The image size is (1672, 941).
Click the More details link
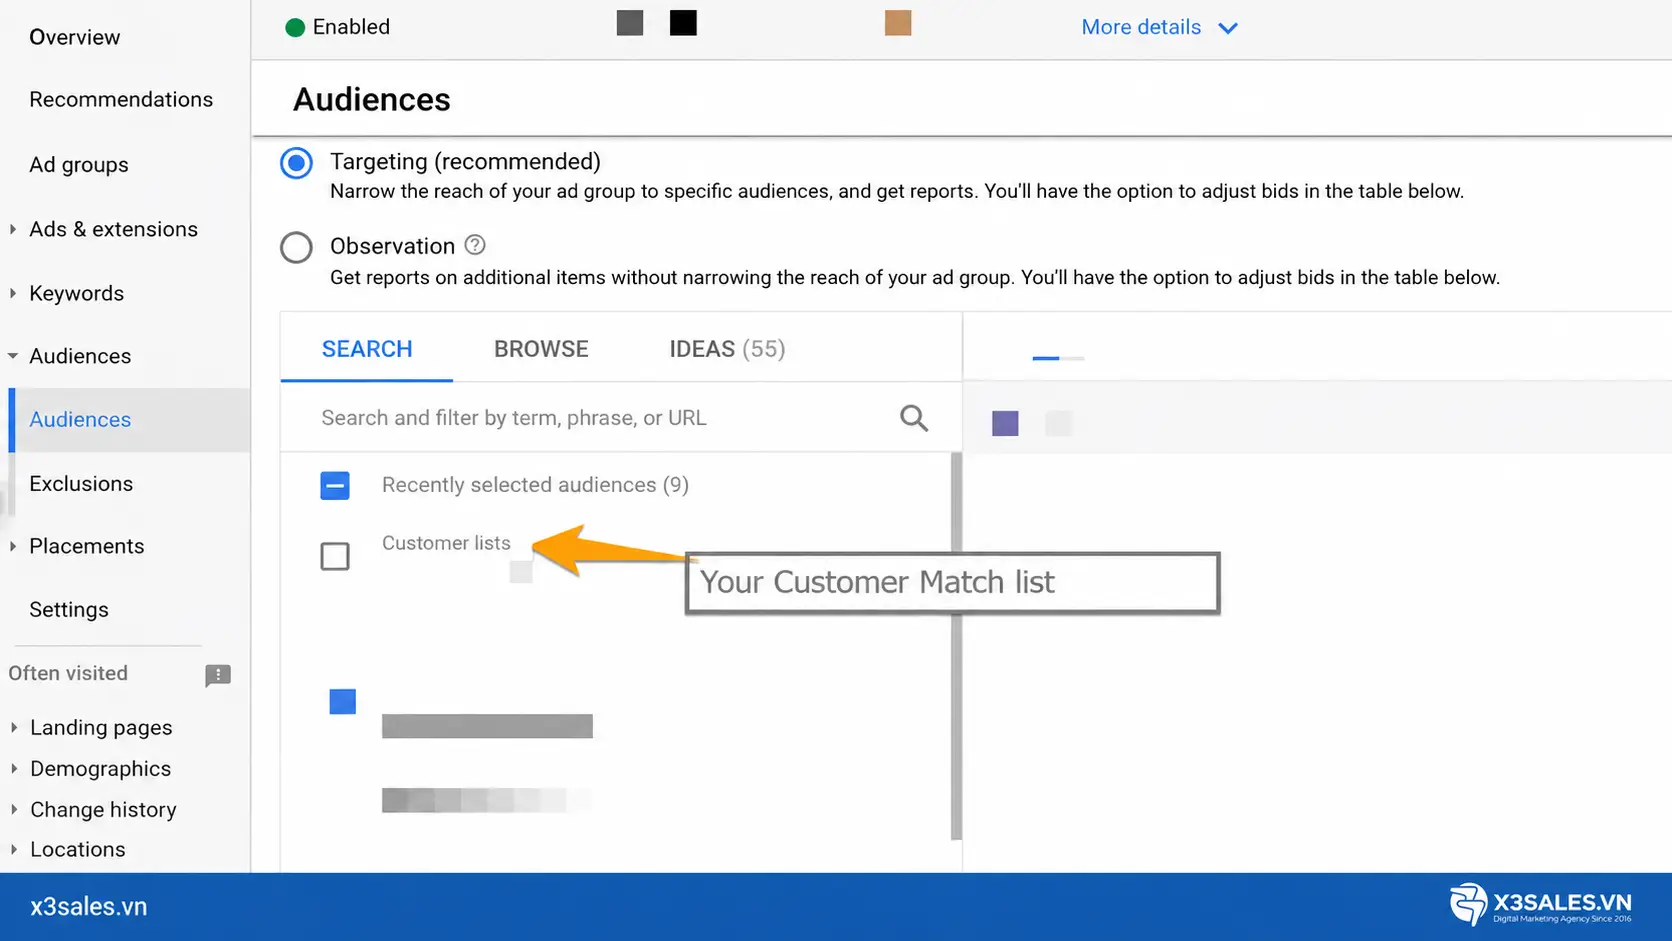(1141, 27)
